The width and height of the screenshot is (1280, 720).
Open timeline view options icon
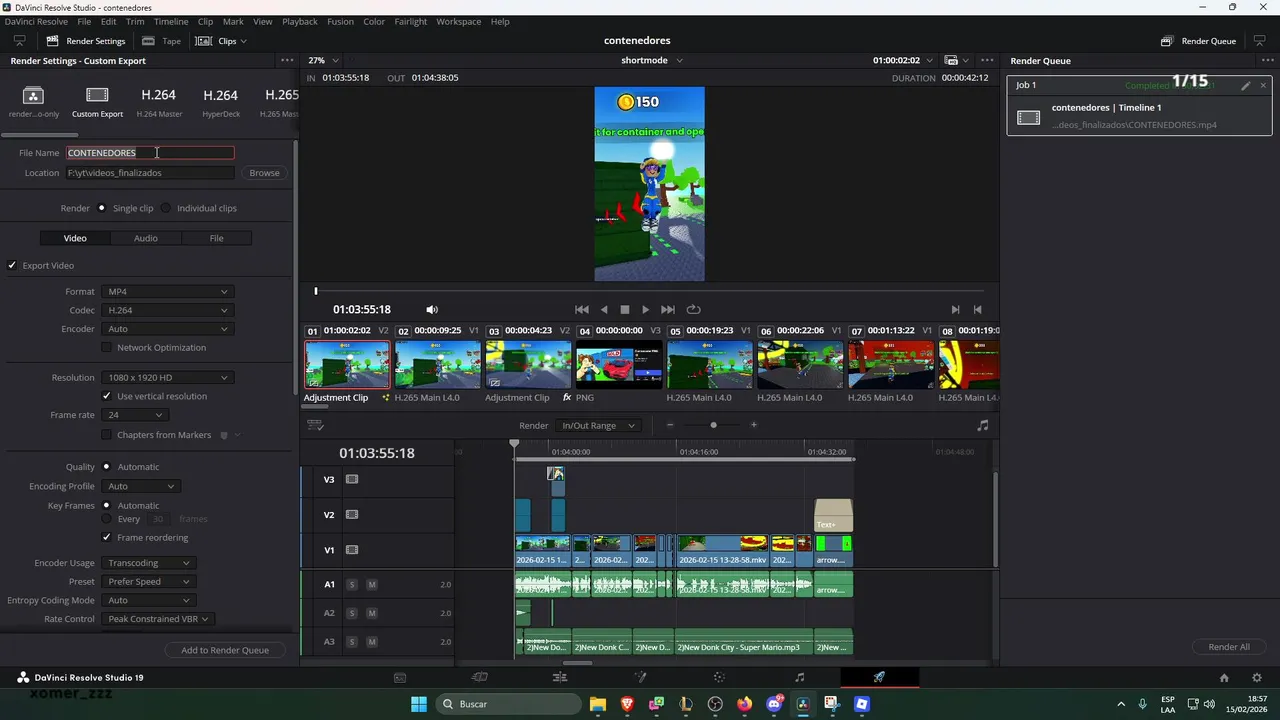(x=315, y=425)
